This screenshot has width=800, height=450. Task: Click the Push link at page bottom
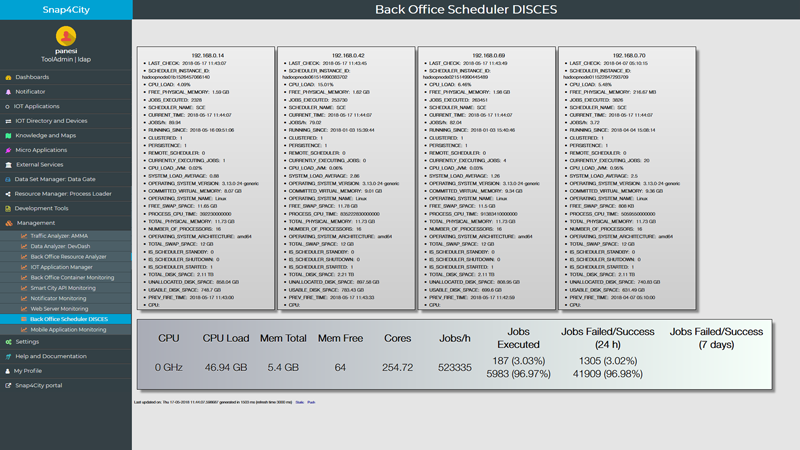tap(311, 402)
